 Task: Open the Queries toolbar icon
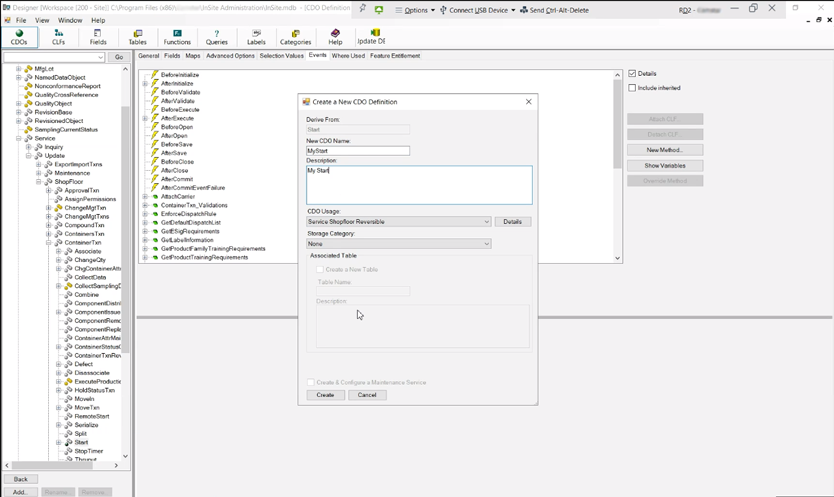point(216,37)
